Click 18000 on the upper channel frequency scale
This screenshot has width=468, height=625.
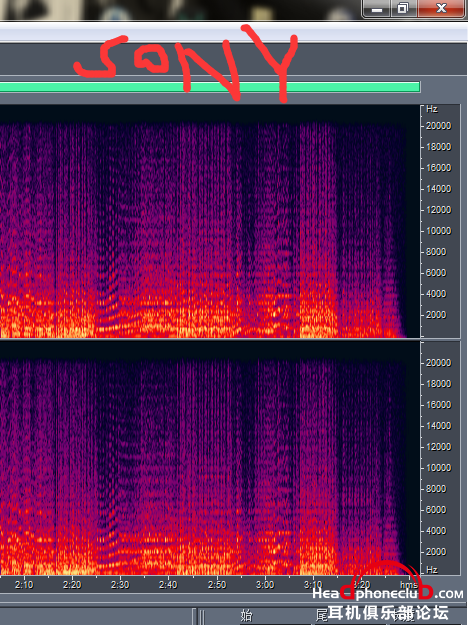tap(439, 147)
